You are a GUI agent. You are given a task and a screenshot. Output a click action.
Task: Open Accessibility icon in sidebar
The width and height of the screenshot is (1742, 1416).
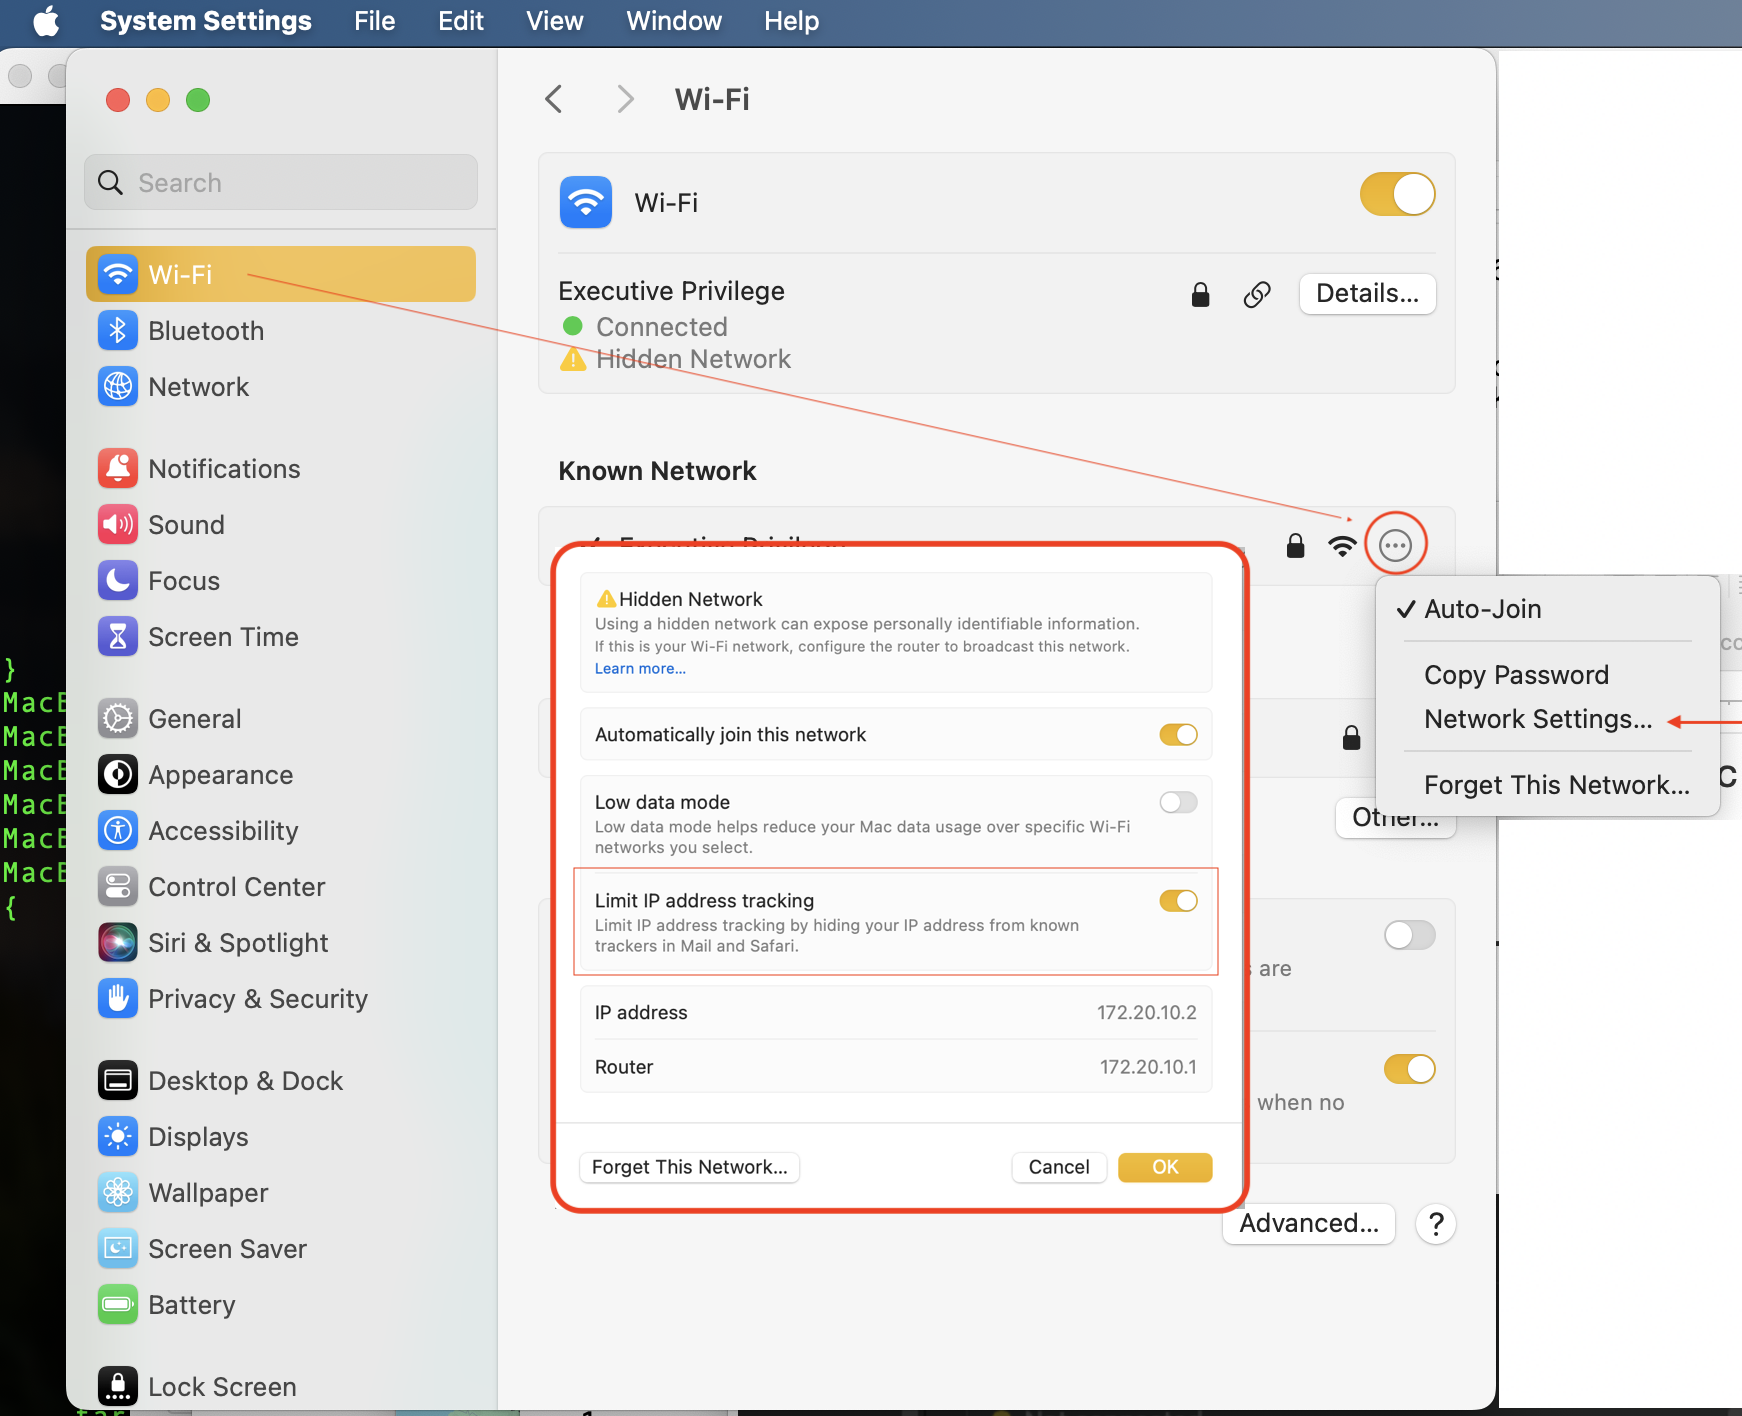click(118, 830)
